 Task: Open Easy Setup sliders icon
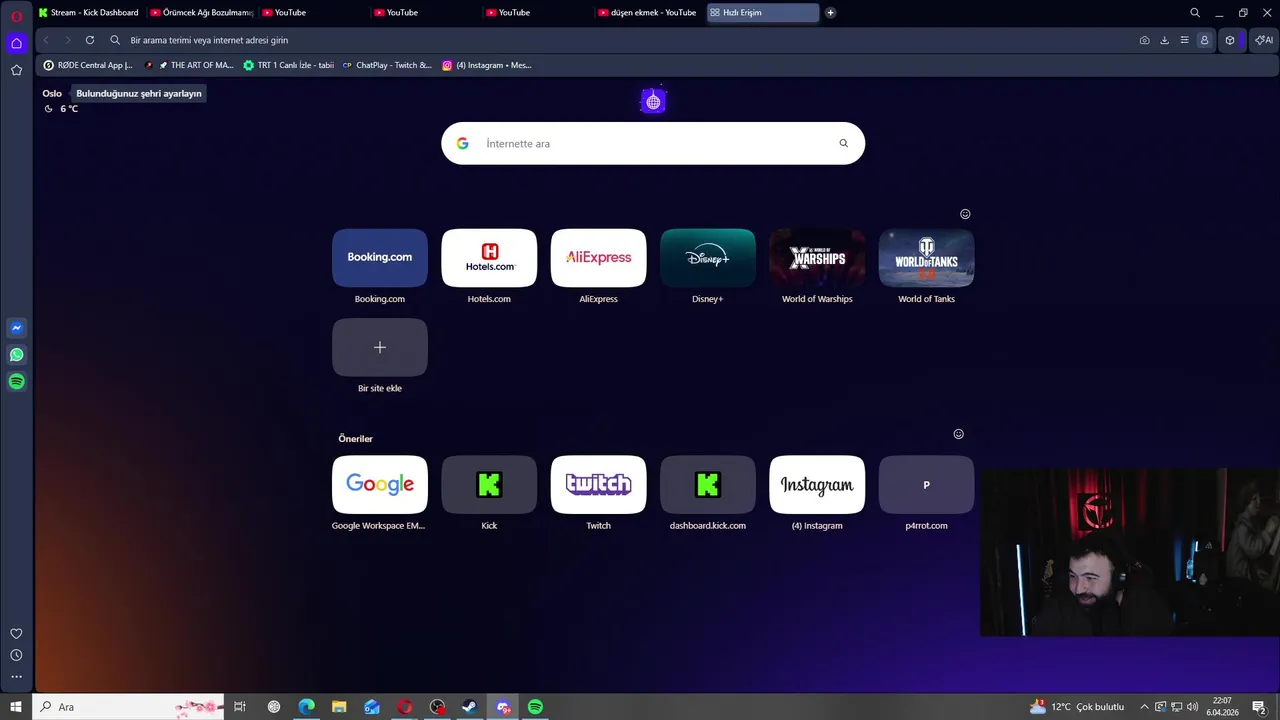1184,40
